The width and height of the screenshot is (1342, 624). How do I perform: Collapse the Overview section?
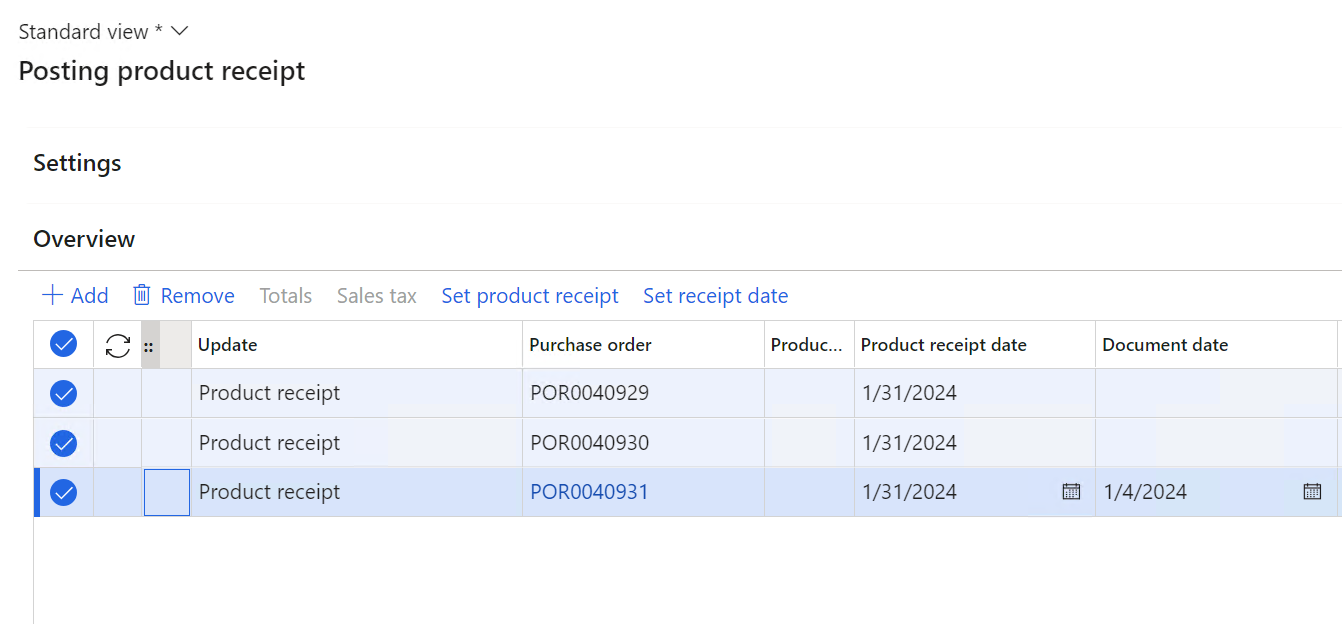(84, 239)
